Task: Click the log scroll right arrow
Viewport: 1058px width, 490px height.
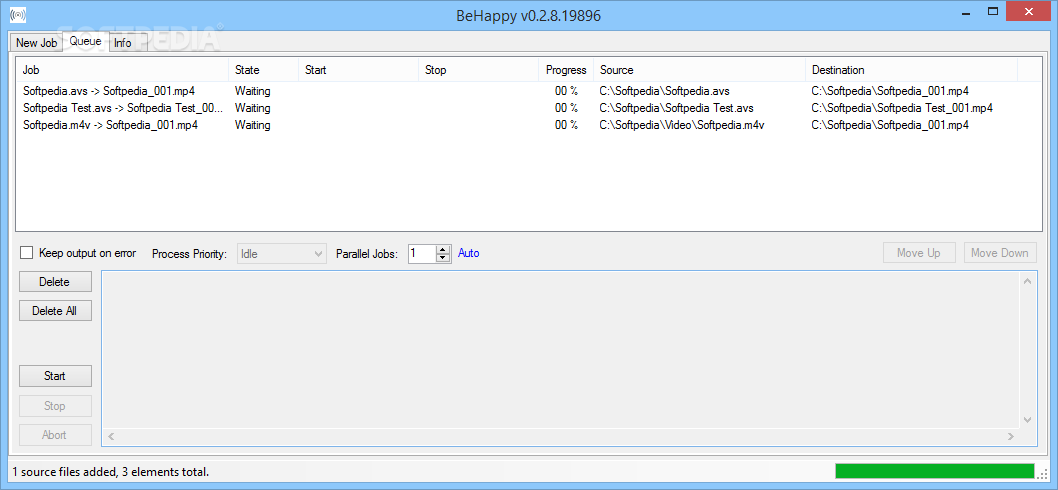Action: tap(1011, 437)
